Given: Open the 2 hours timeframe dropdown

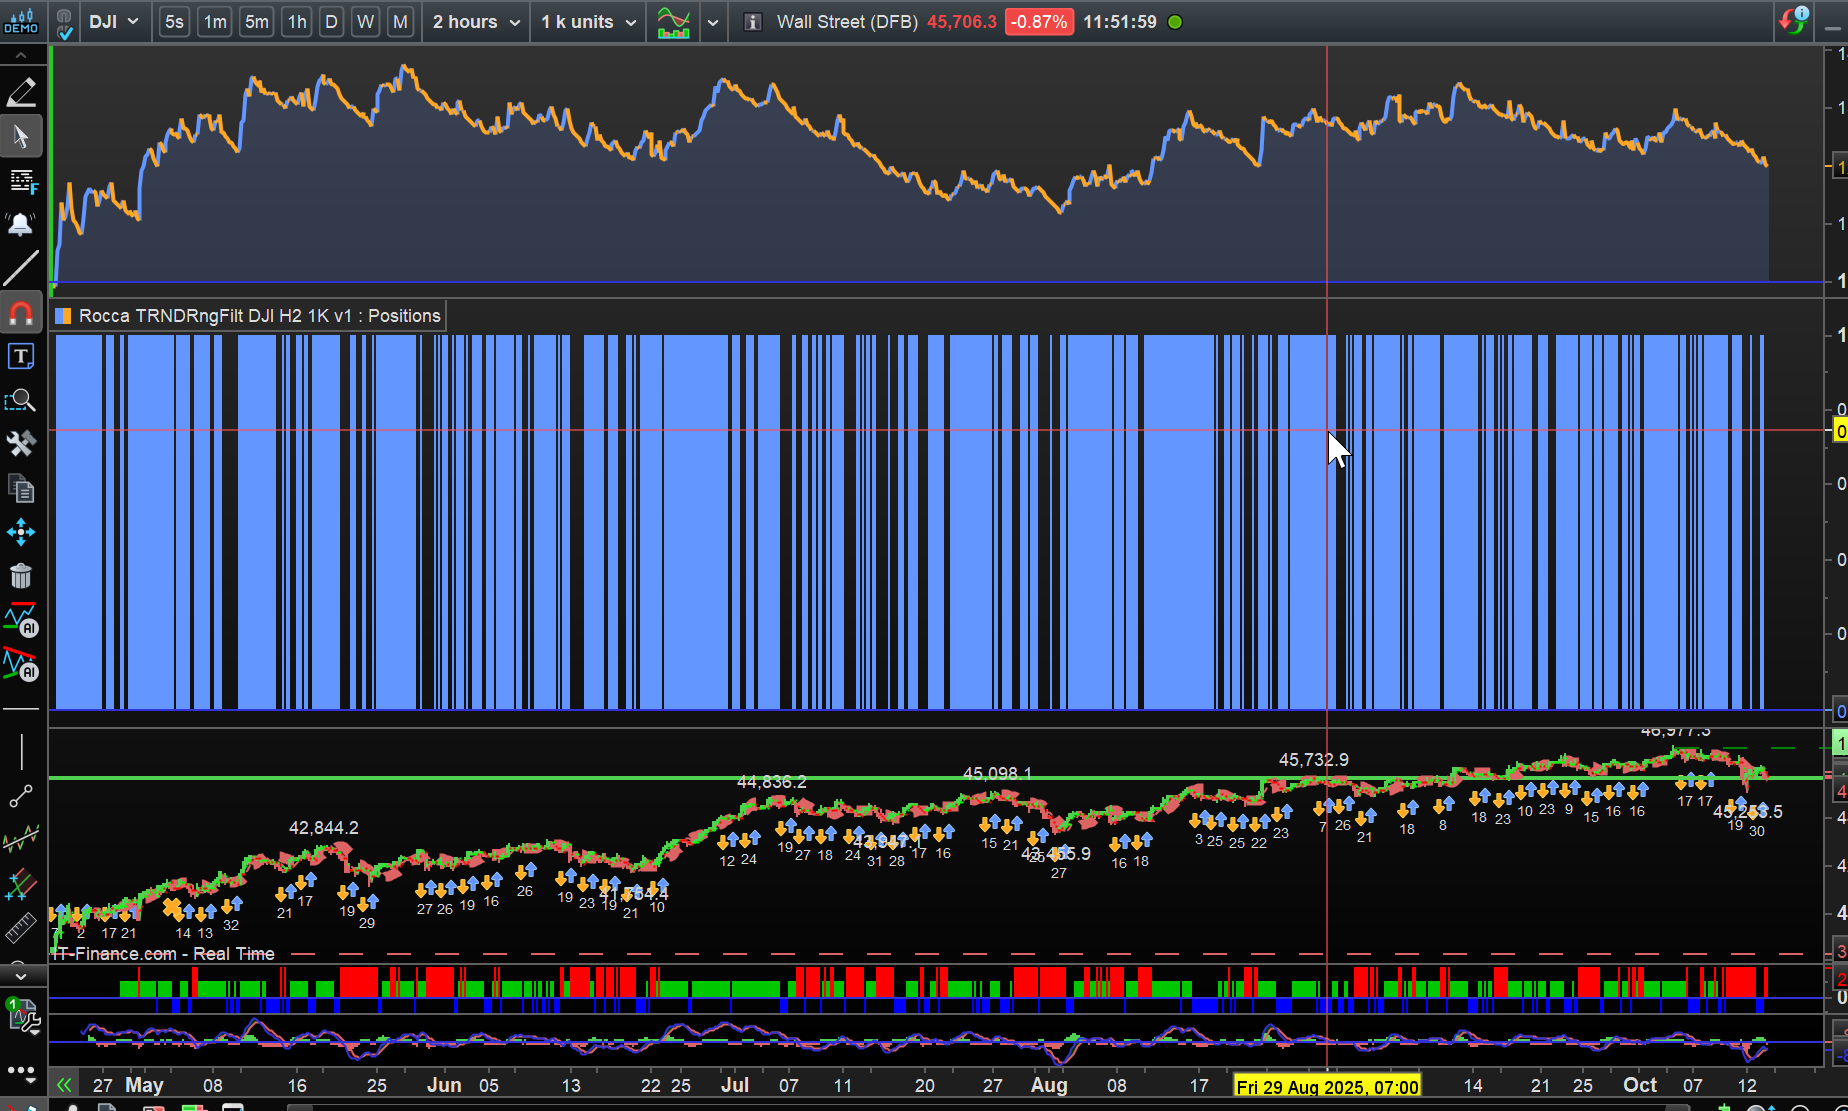Looking at the screenshot, I should [x=476, y=22].
